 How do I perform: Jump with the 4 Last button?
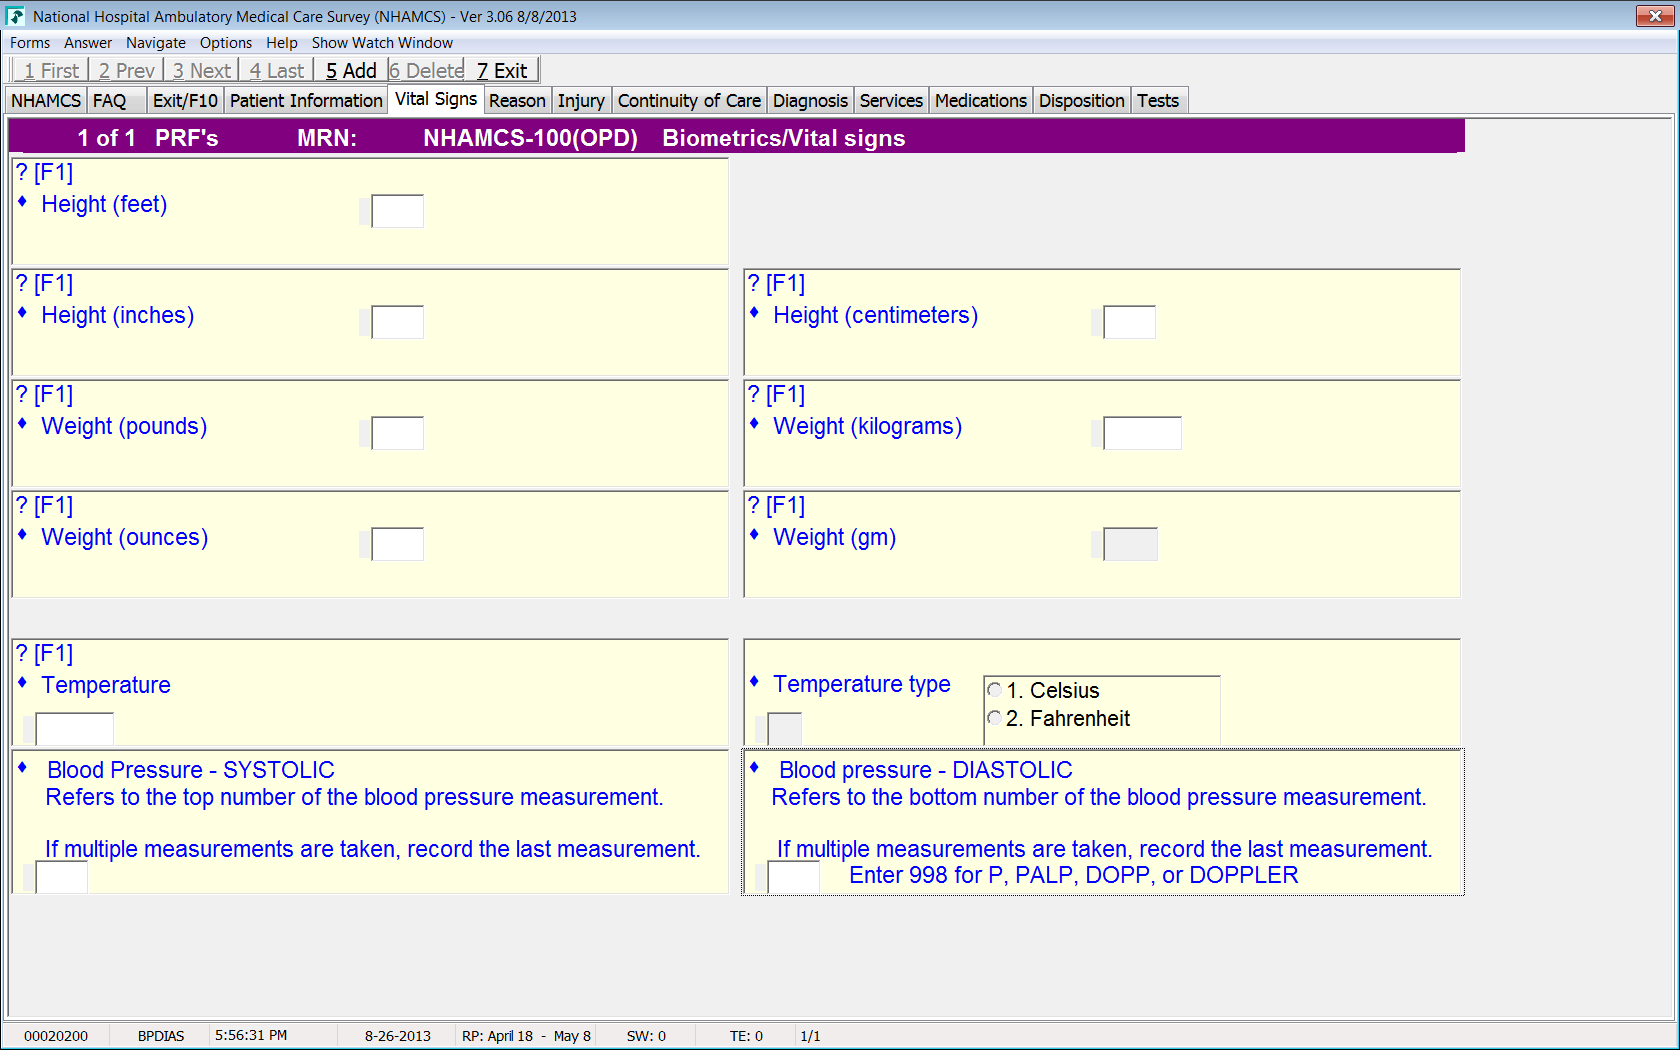tap(276, 70)
